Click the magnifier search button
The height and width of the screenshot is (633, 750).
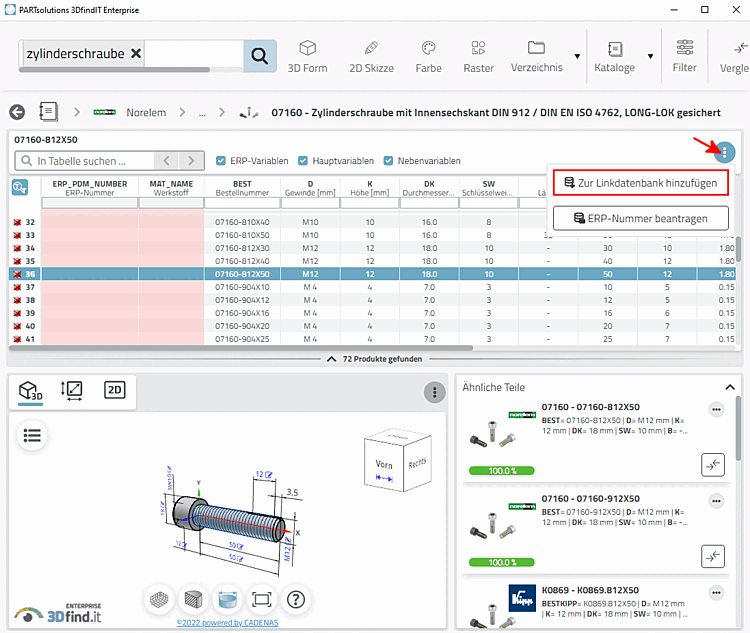click(259, 56)
